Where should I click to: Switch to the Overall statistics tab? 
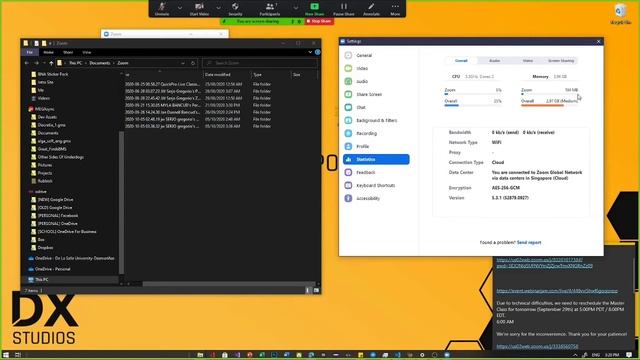(461, 60)
